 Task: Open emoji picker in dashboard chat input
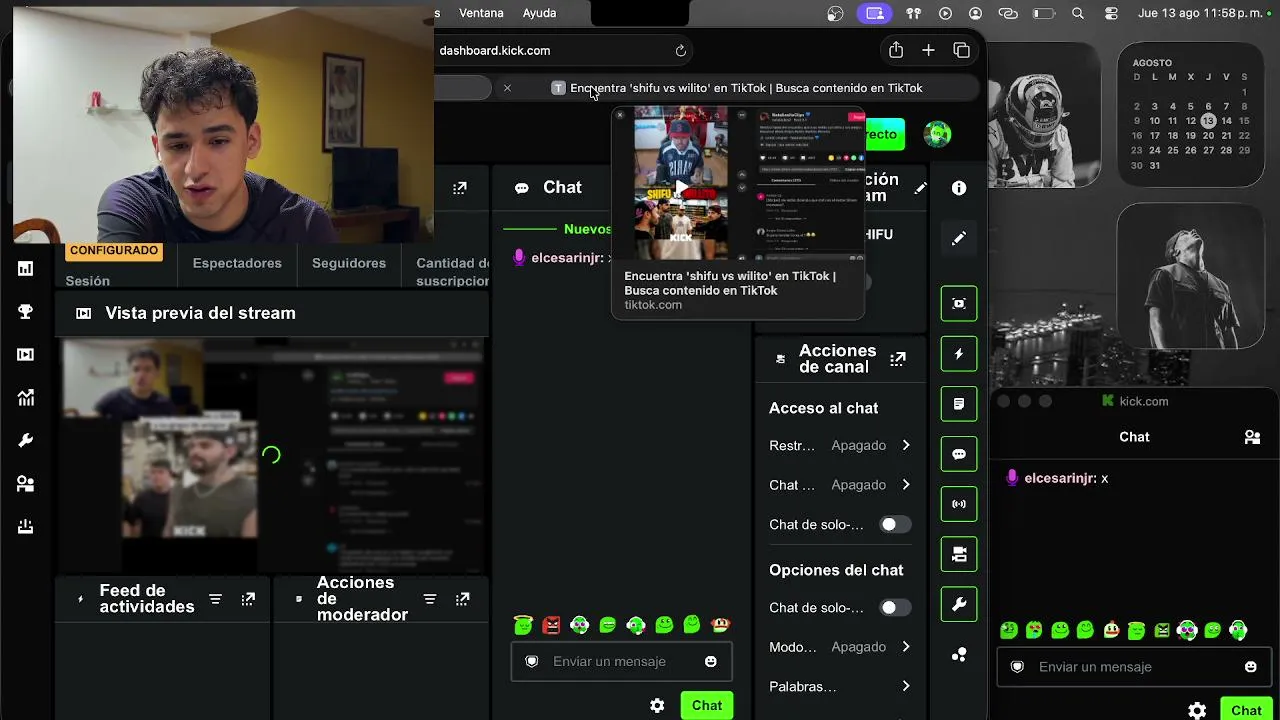coord(711,661)
